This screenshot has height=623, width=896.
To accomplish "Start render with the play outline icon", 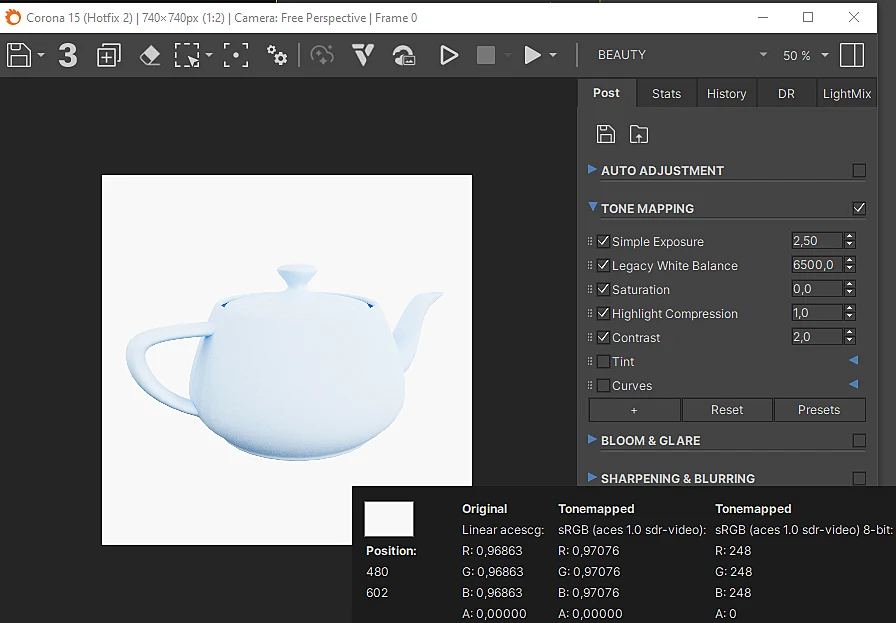I will 449,55.
